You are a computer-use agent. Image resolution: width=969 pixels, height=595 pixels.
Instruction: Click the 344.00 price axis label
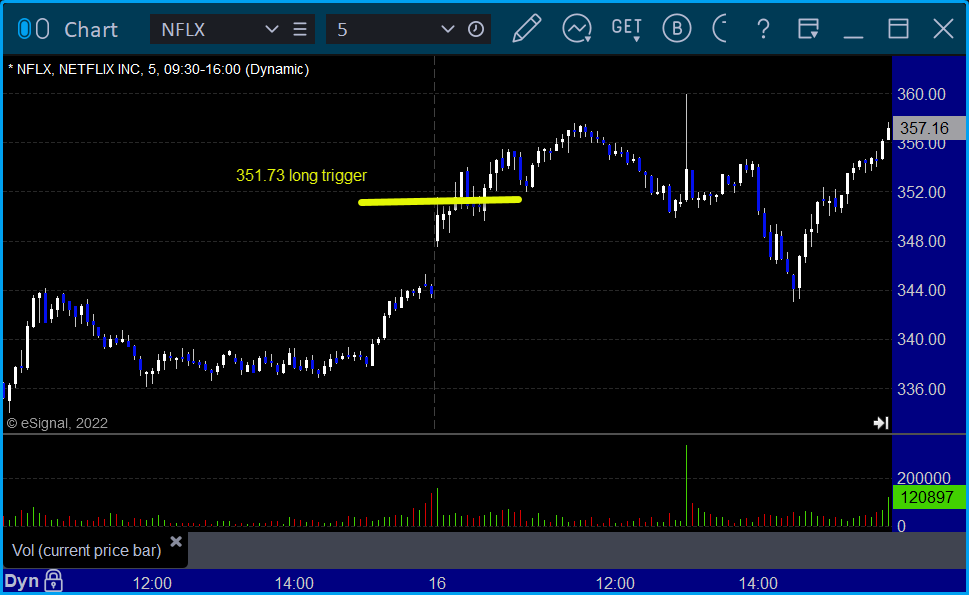pyautogui.click(x=921, y=290)
